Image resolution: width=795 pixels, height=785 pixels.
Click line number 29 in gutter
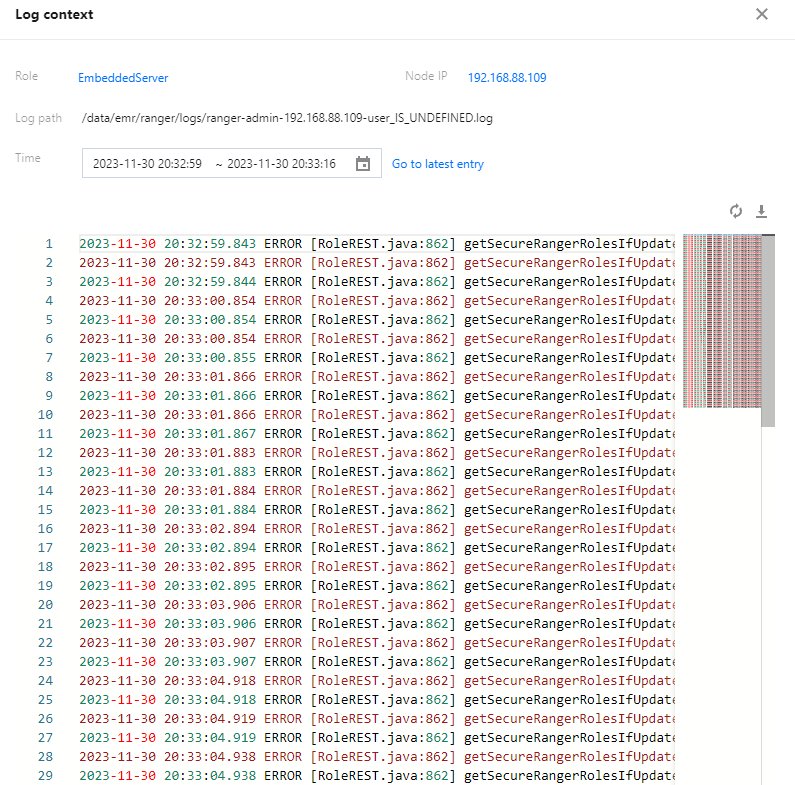pos(45,775)
